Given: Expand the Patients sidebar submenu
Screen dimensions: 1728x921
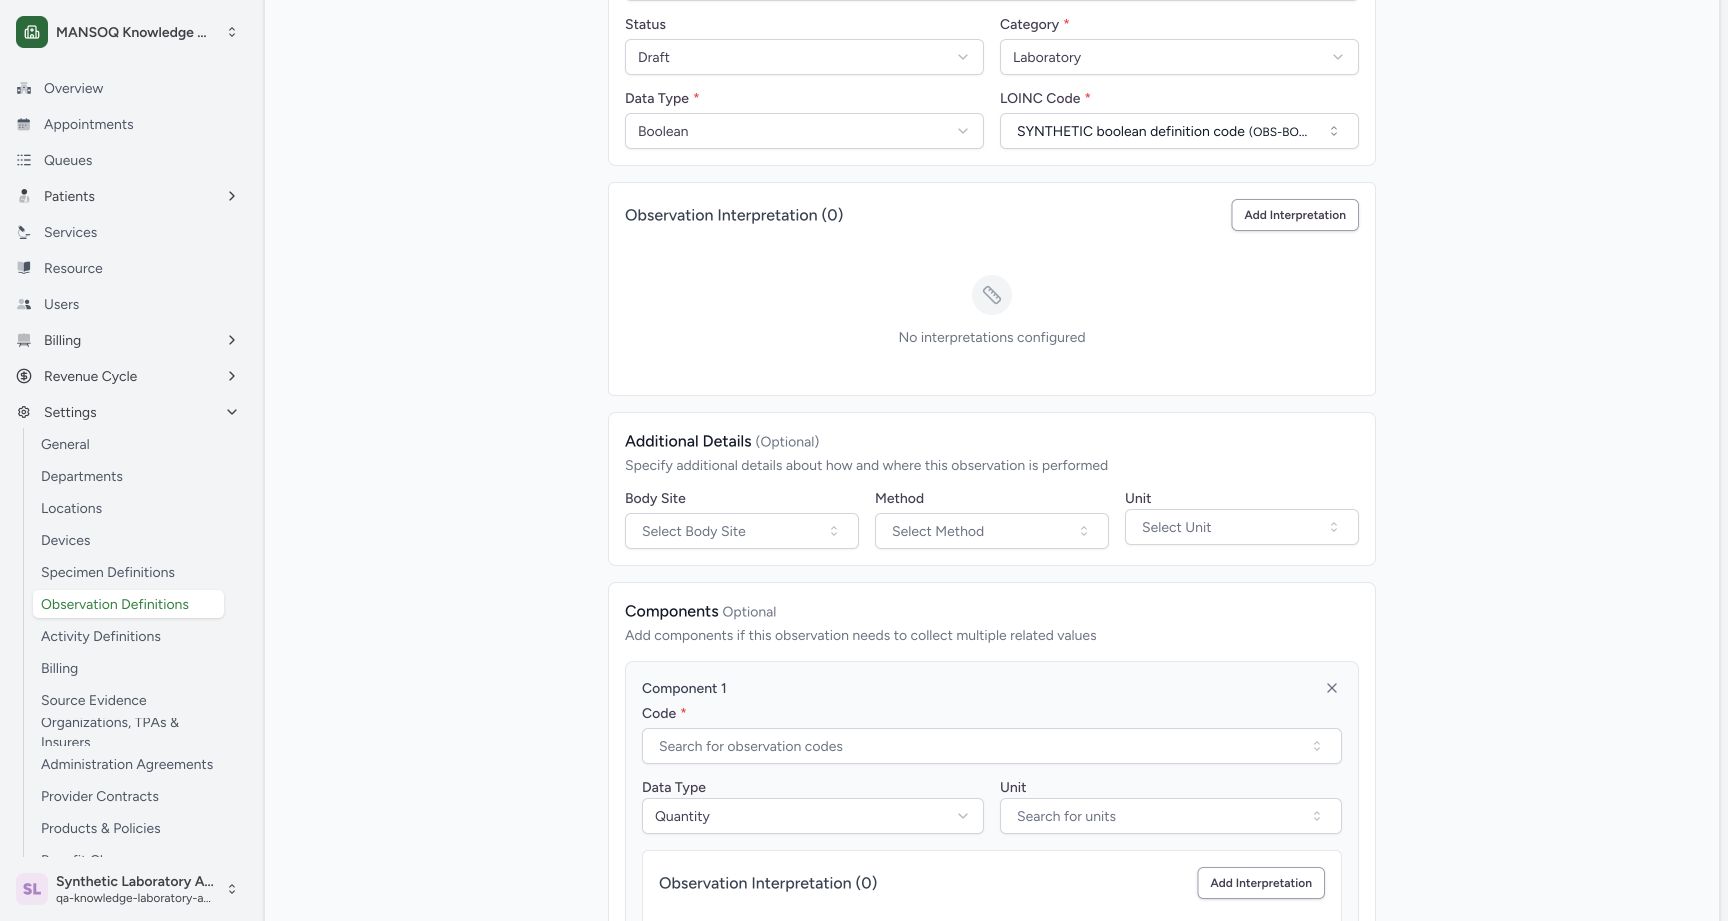Looking at the screenshot, I should point(232,196).
